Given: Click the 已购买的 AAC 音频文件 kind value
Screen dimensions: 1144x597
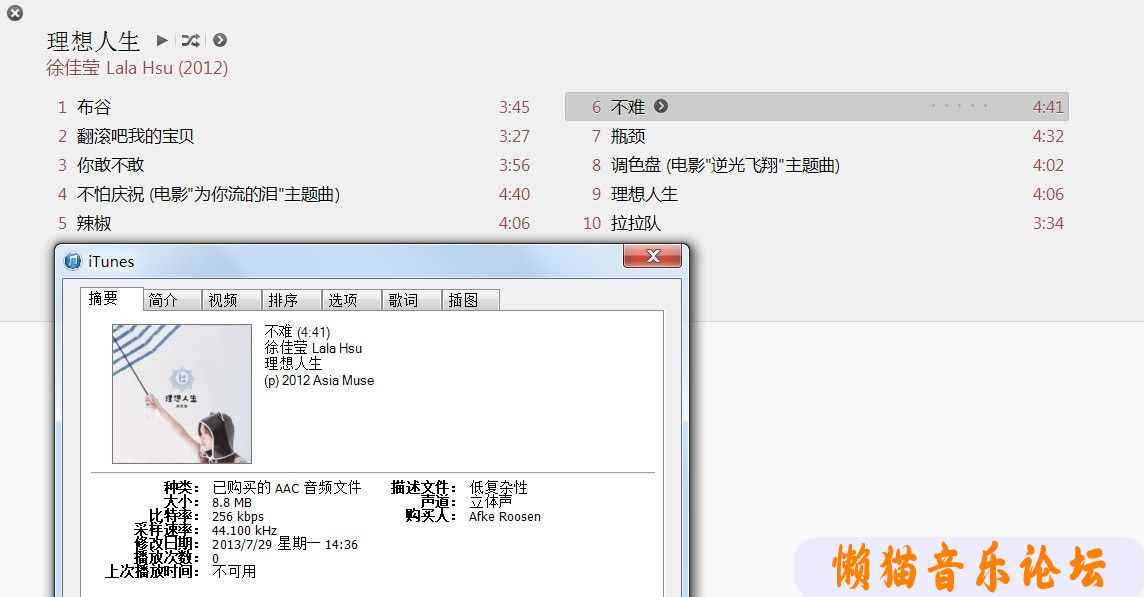Looking at the screenshot, I should [x=287, y=488].
